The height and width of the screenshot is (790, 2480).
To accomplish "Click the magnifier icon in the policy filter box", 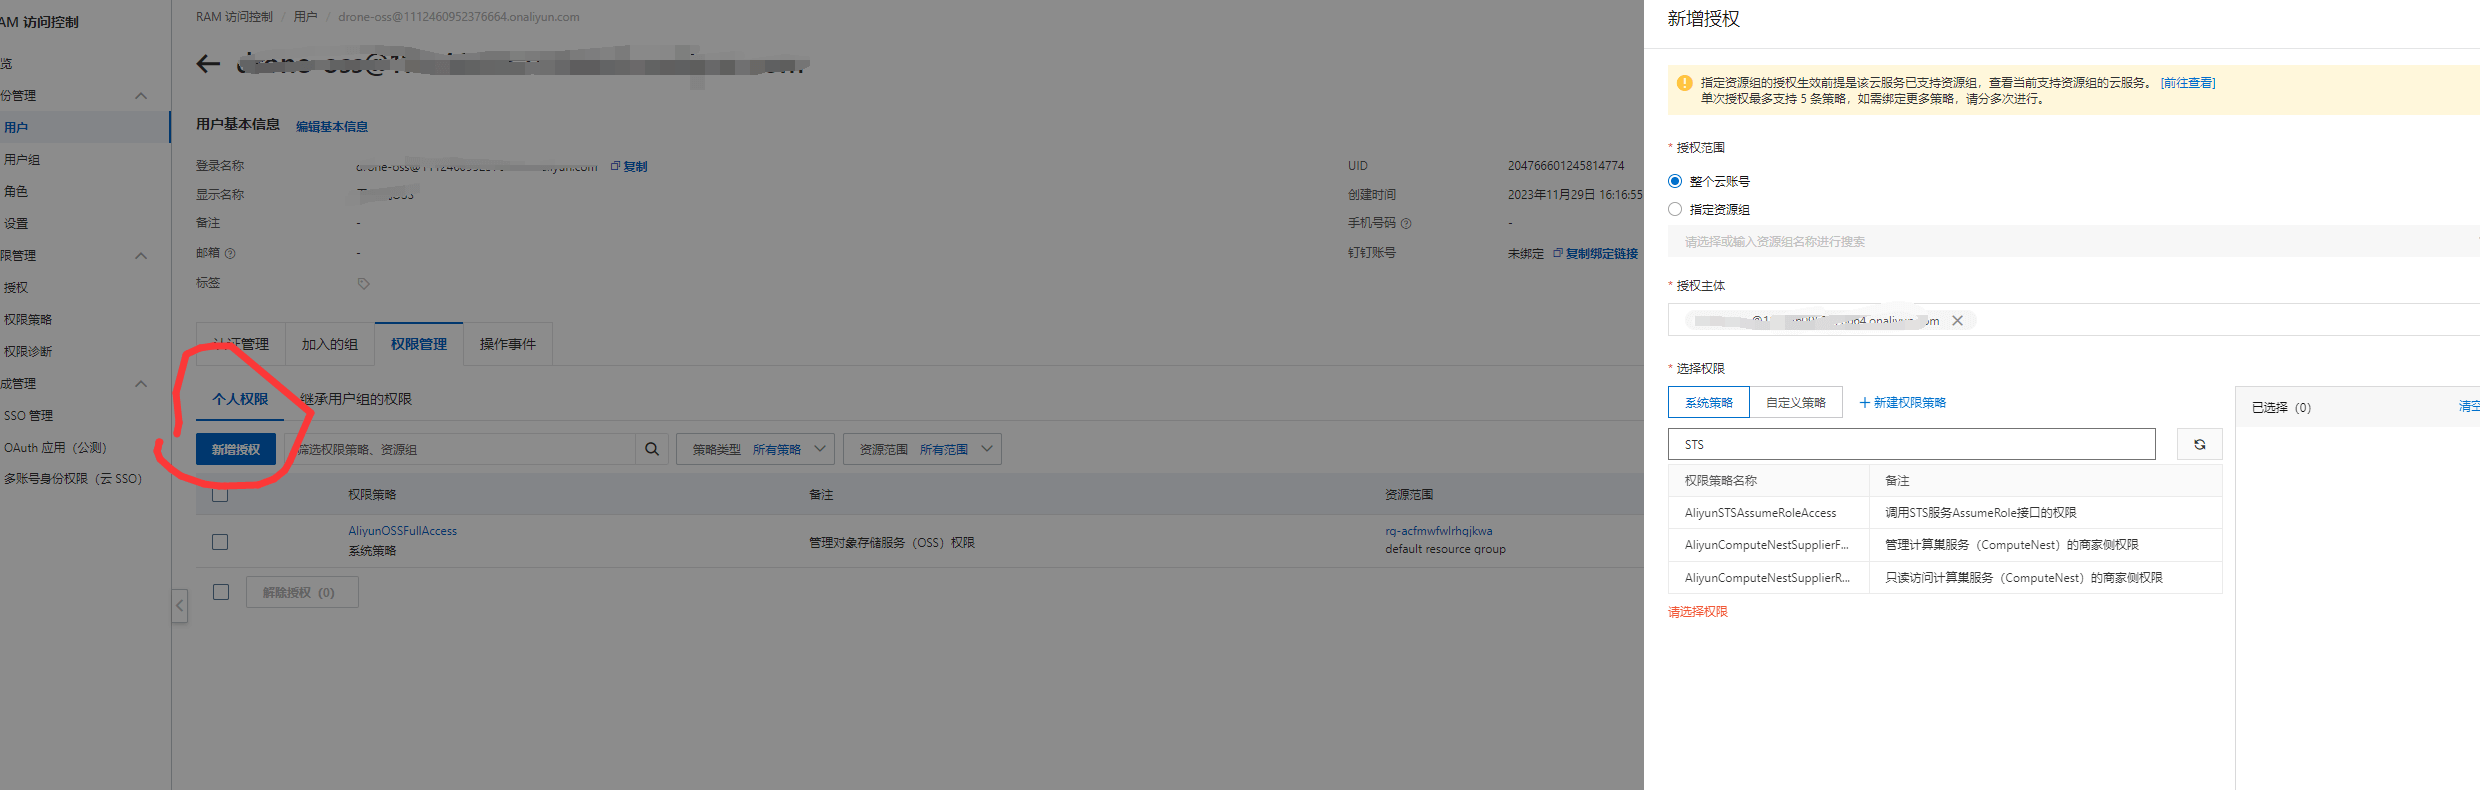I will [x=652, y=449].
